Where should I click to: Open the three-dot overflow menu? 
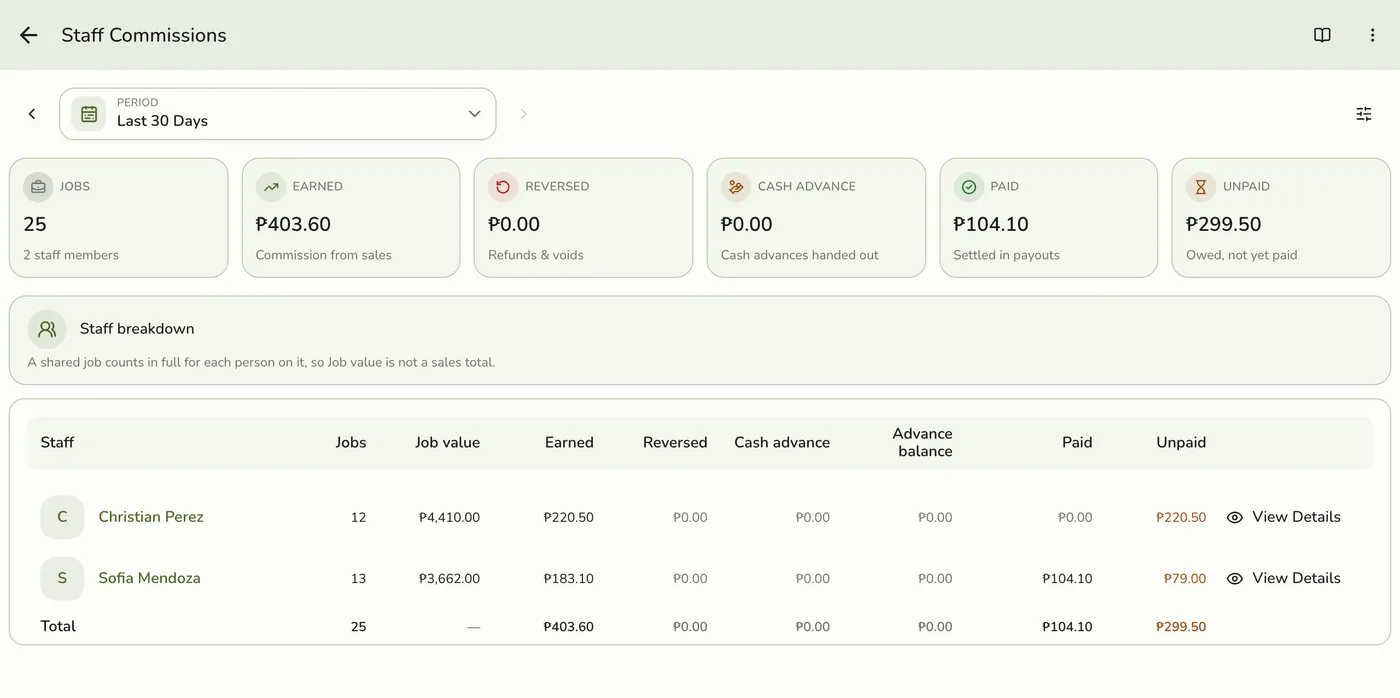pyautogui.click(x=1372, y=35)
